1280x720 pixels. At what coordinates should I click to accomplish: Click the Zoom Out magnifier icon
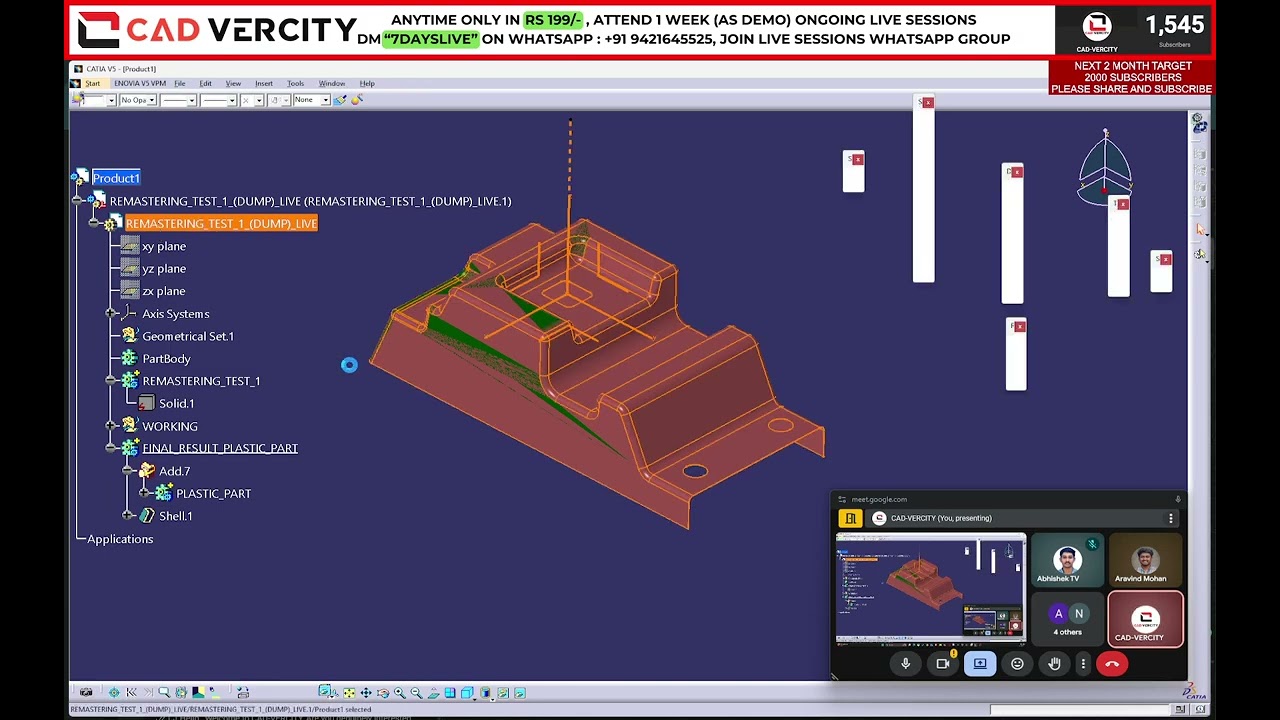416,692
